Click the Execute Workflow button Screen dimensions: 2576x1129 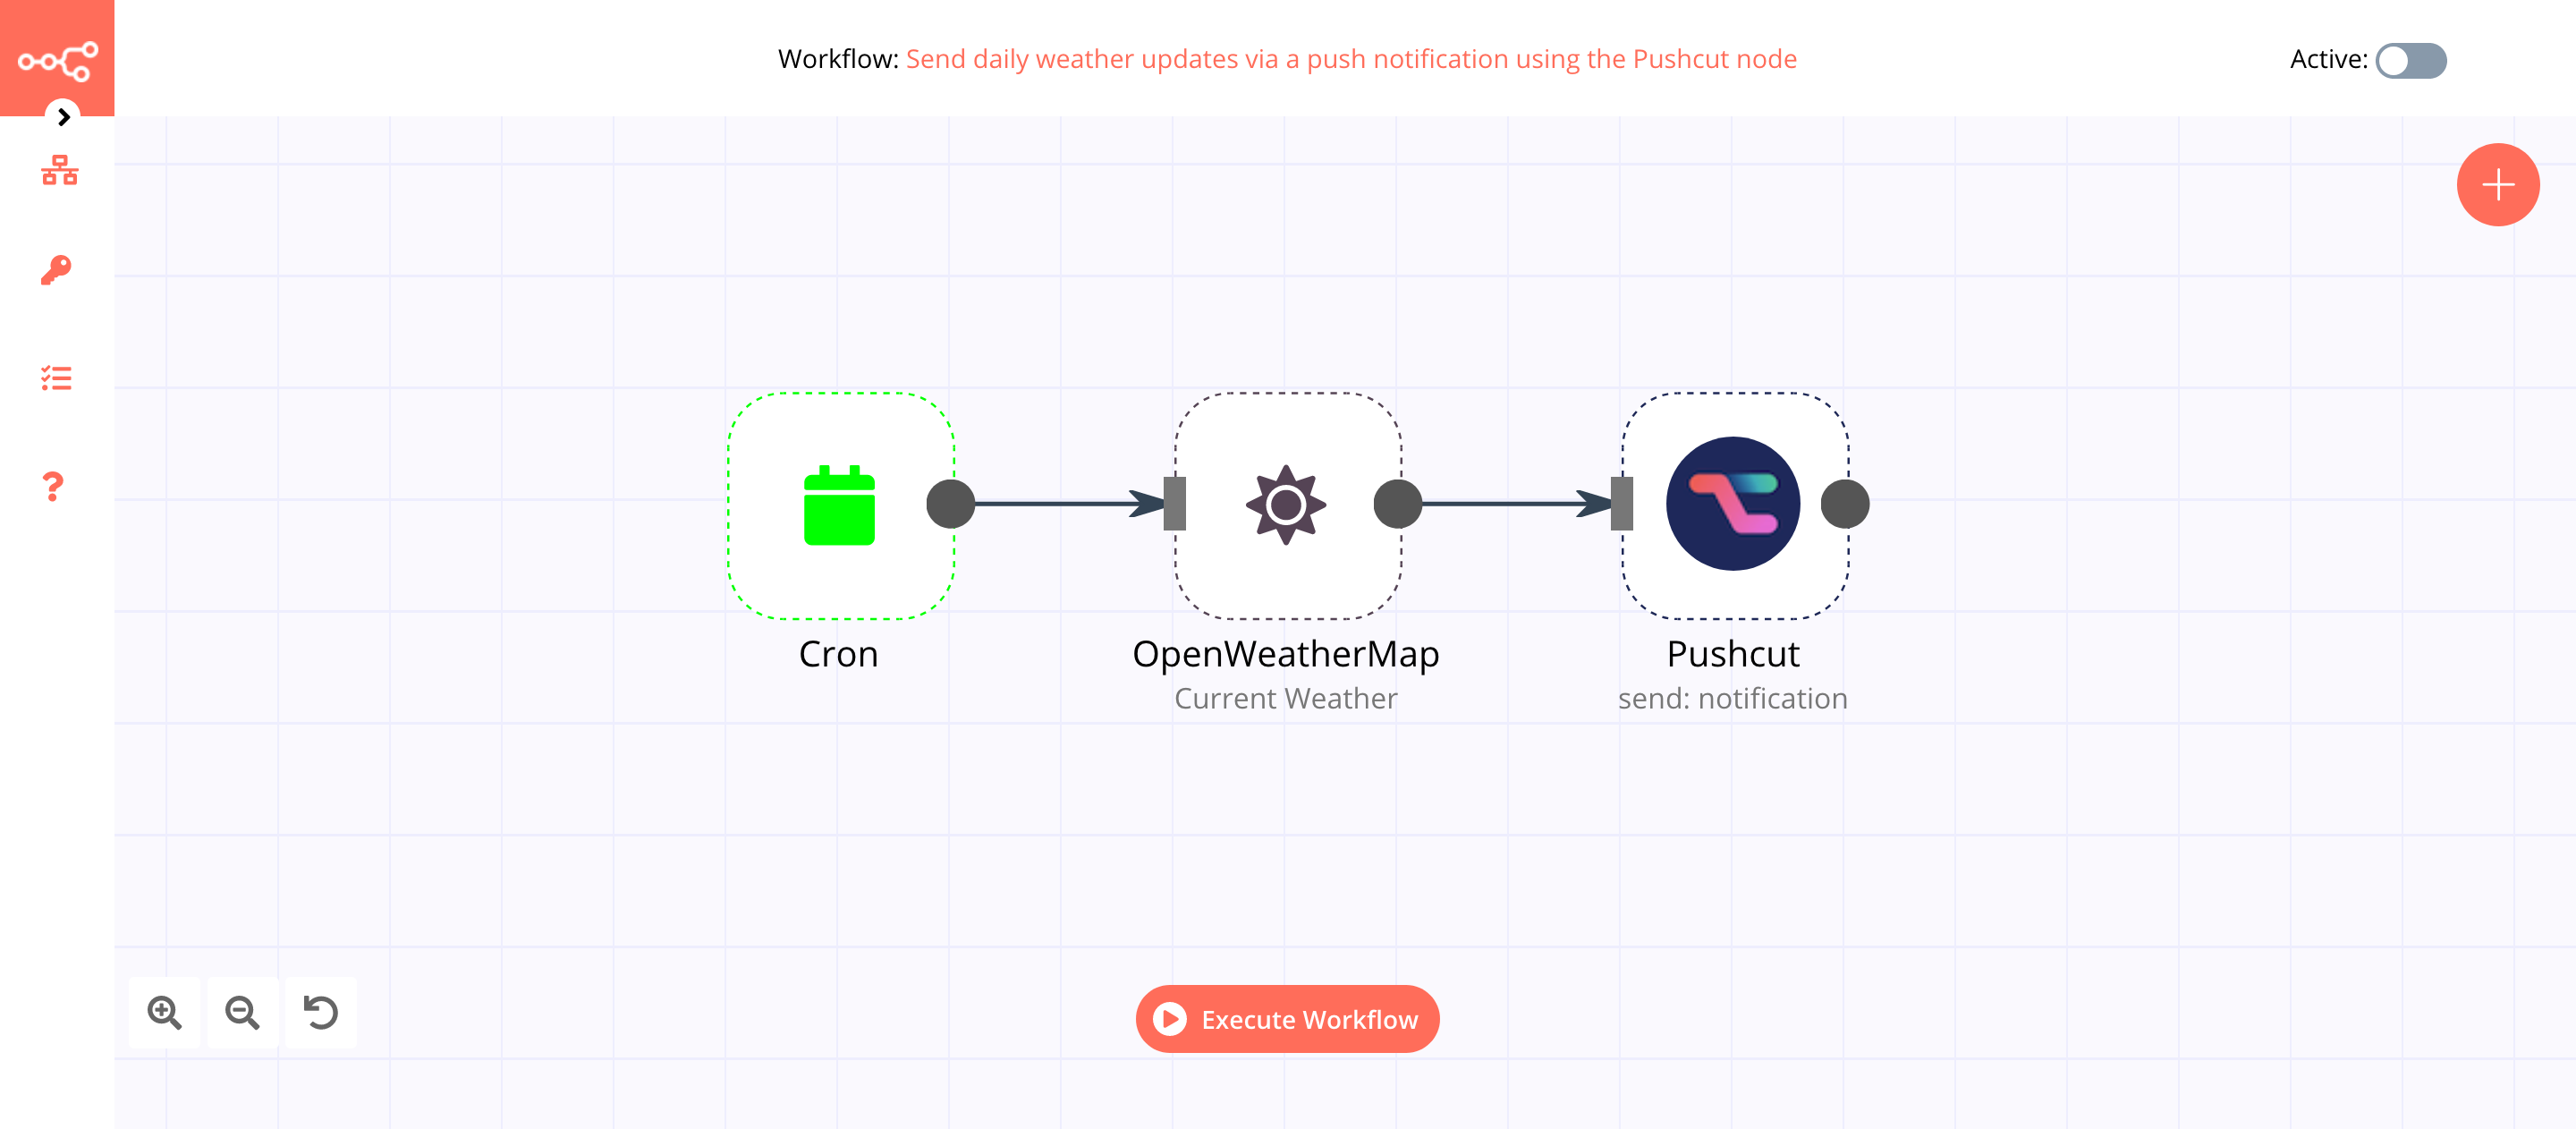[1286, 1019]
